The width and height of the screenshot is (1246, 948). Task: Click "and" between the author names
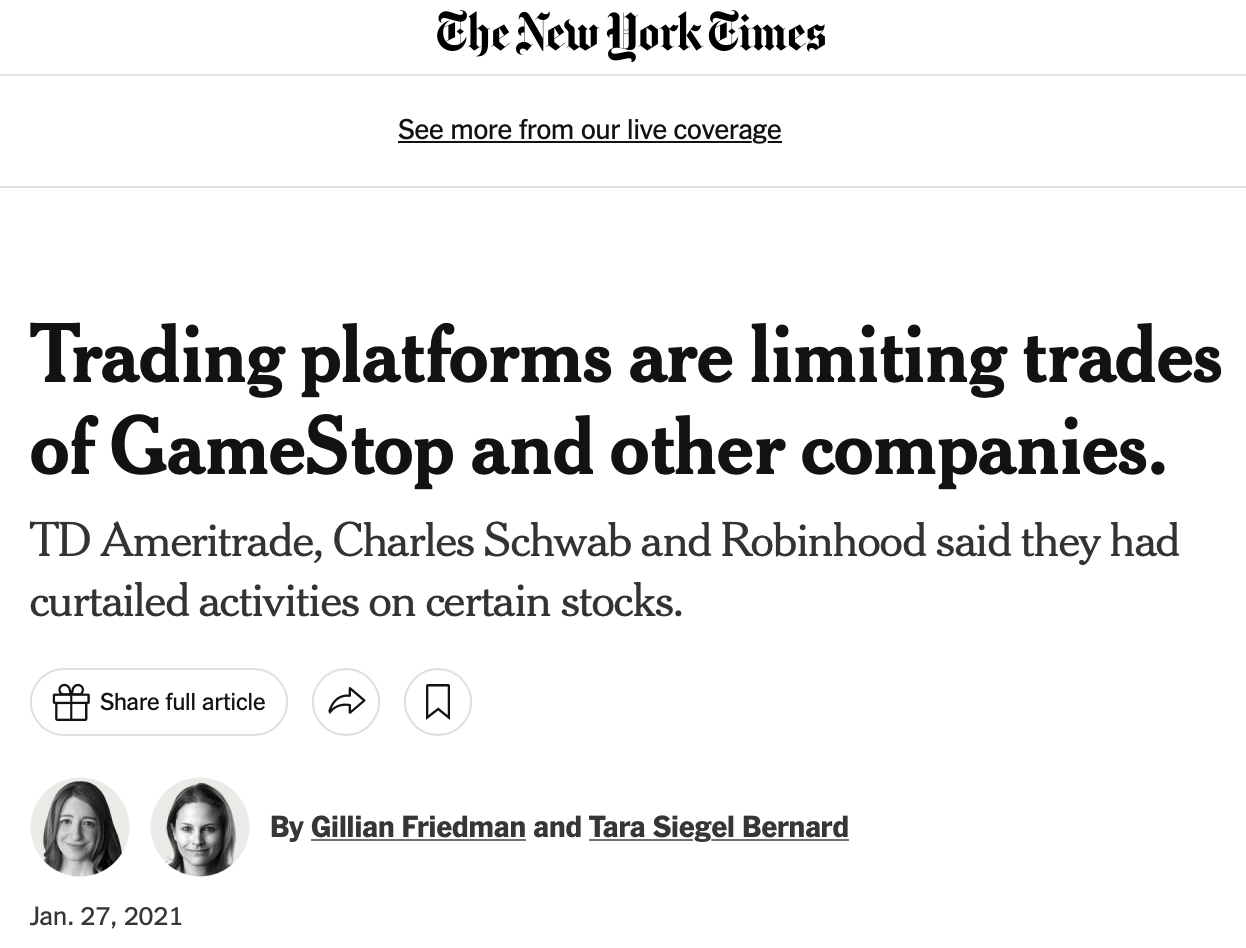click(x=557, y=827)
